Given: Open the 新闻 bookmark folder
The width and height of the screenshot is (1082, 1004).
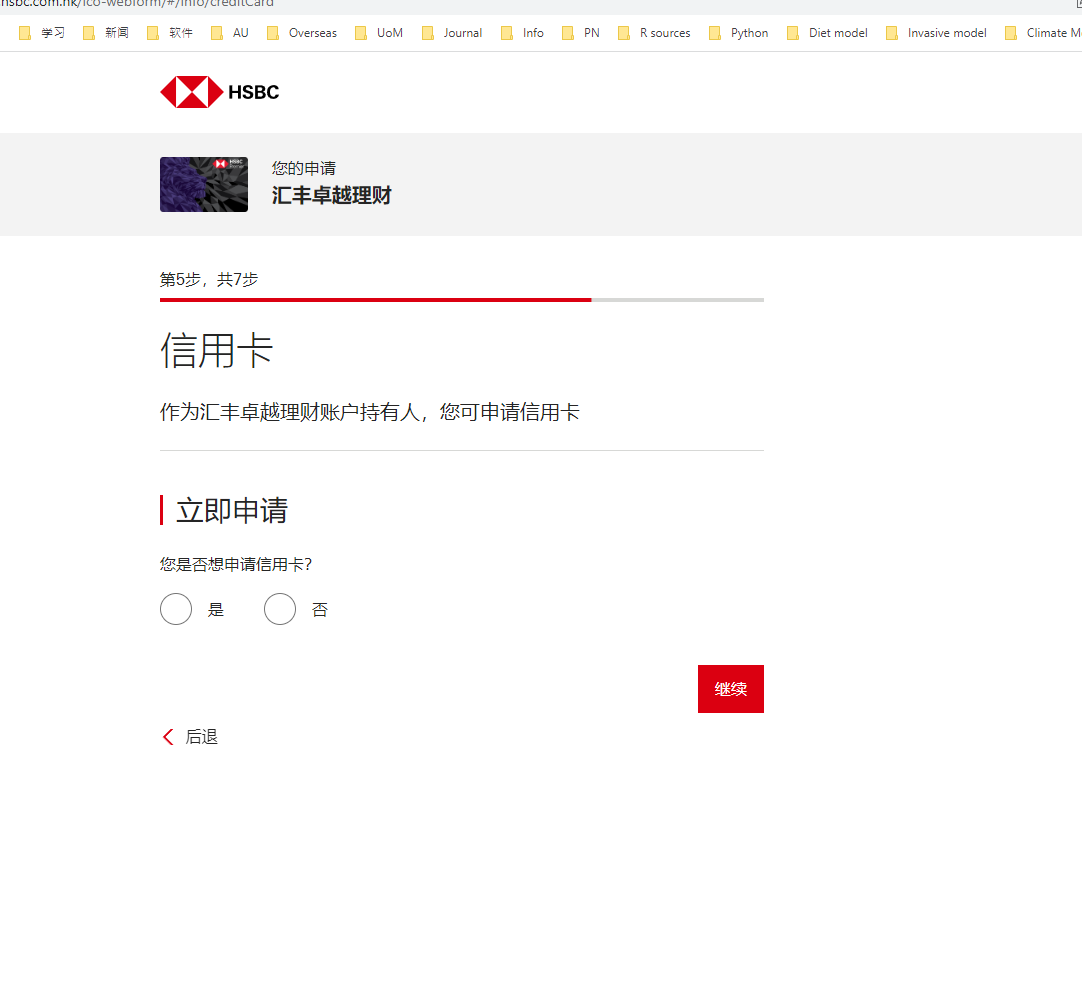Looking at the screenshot, I should pos(106,33).
